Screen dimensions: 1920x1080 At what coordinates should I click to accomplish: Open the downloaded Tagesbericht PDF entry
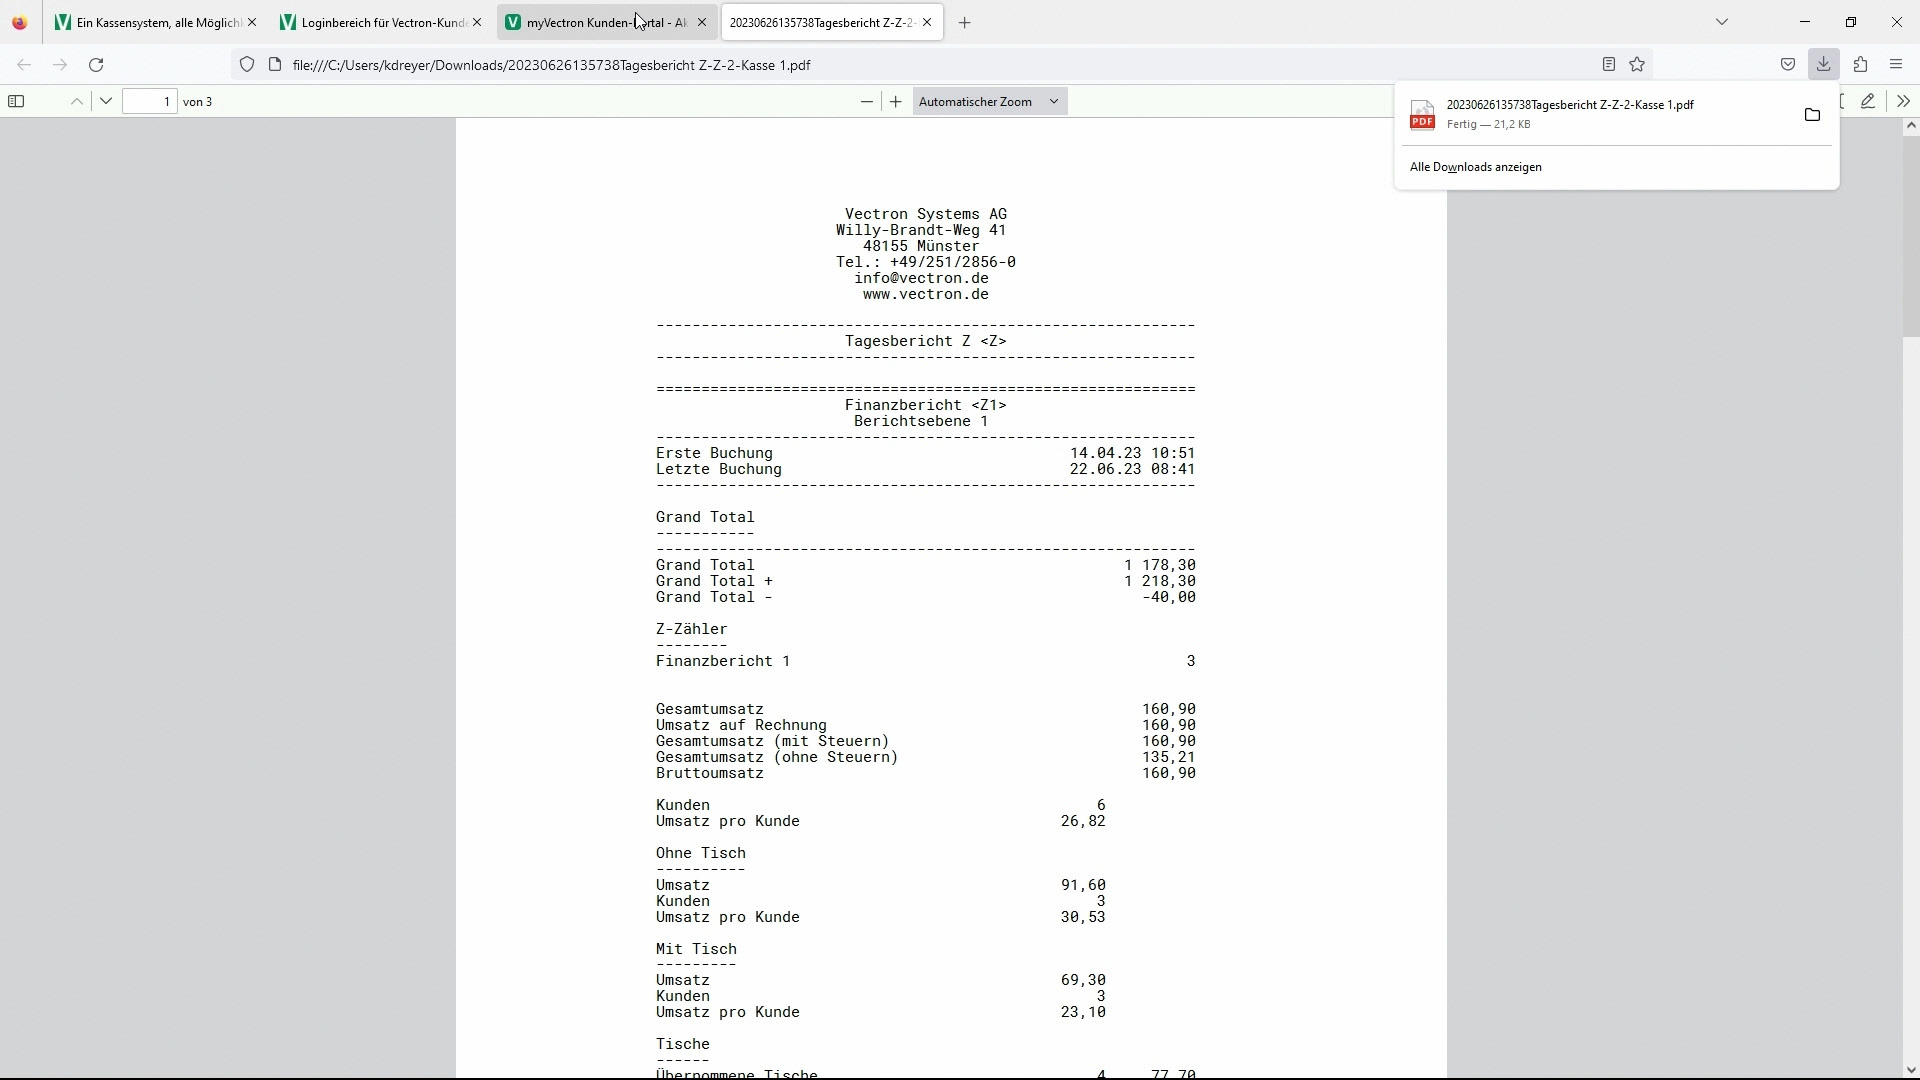point(1570,114)
